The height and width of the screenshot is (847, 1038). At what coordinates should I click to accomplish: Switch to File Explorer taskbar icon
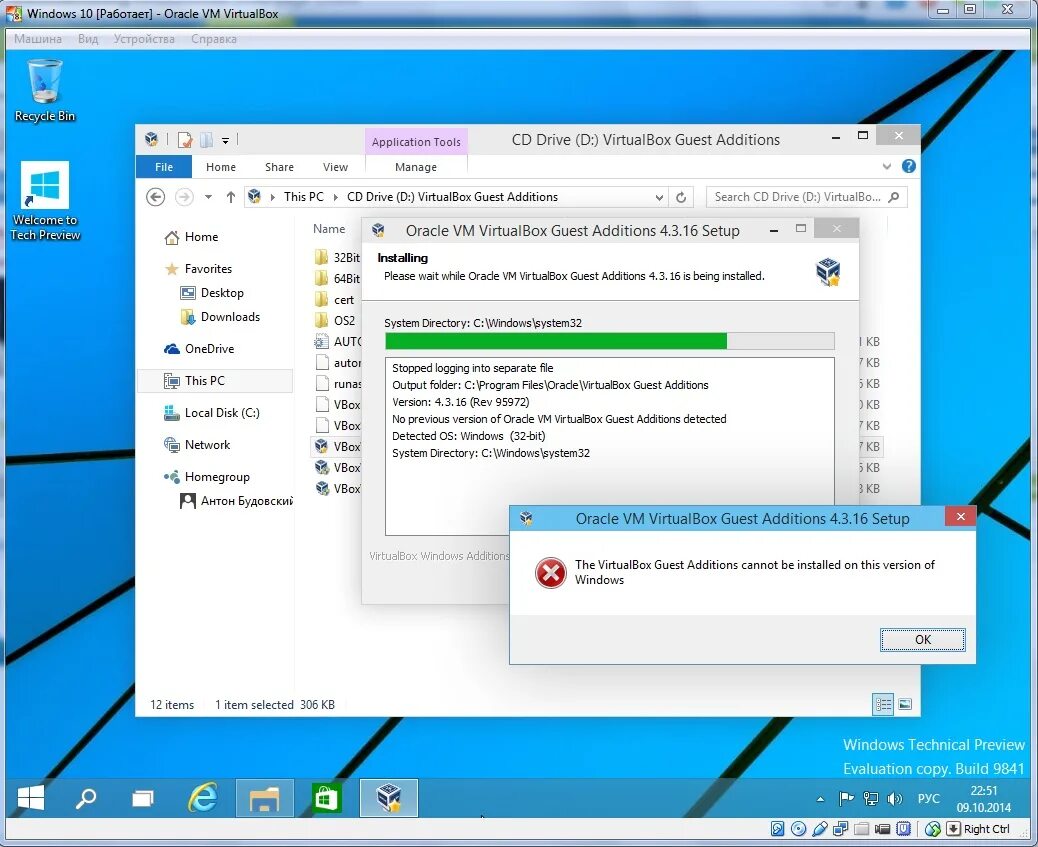tap(263, 798)
